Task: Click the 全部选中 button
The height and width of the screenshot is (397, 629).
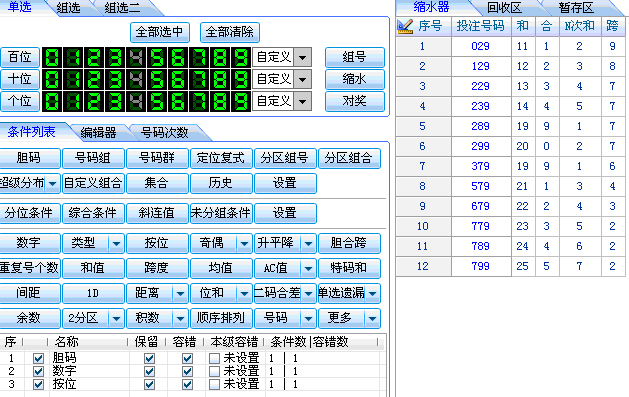Action: [x=160, y=32]
